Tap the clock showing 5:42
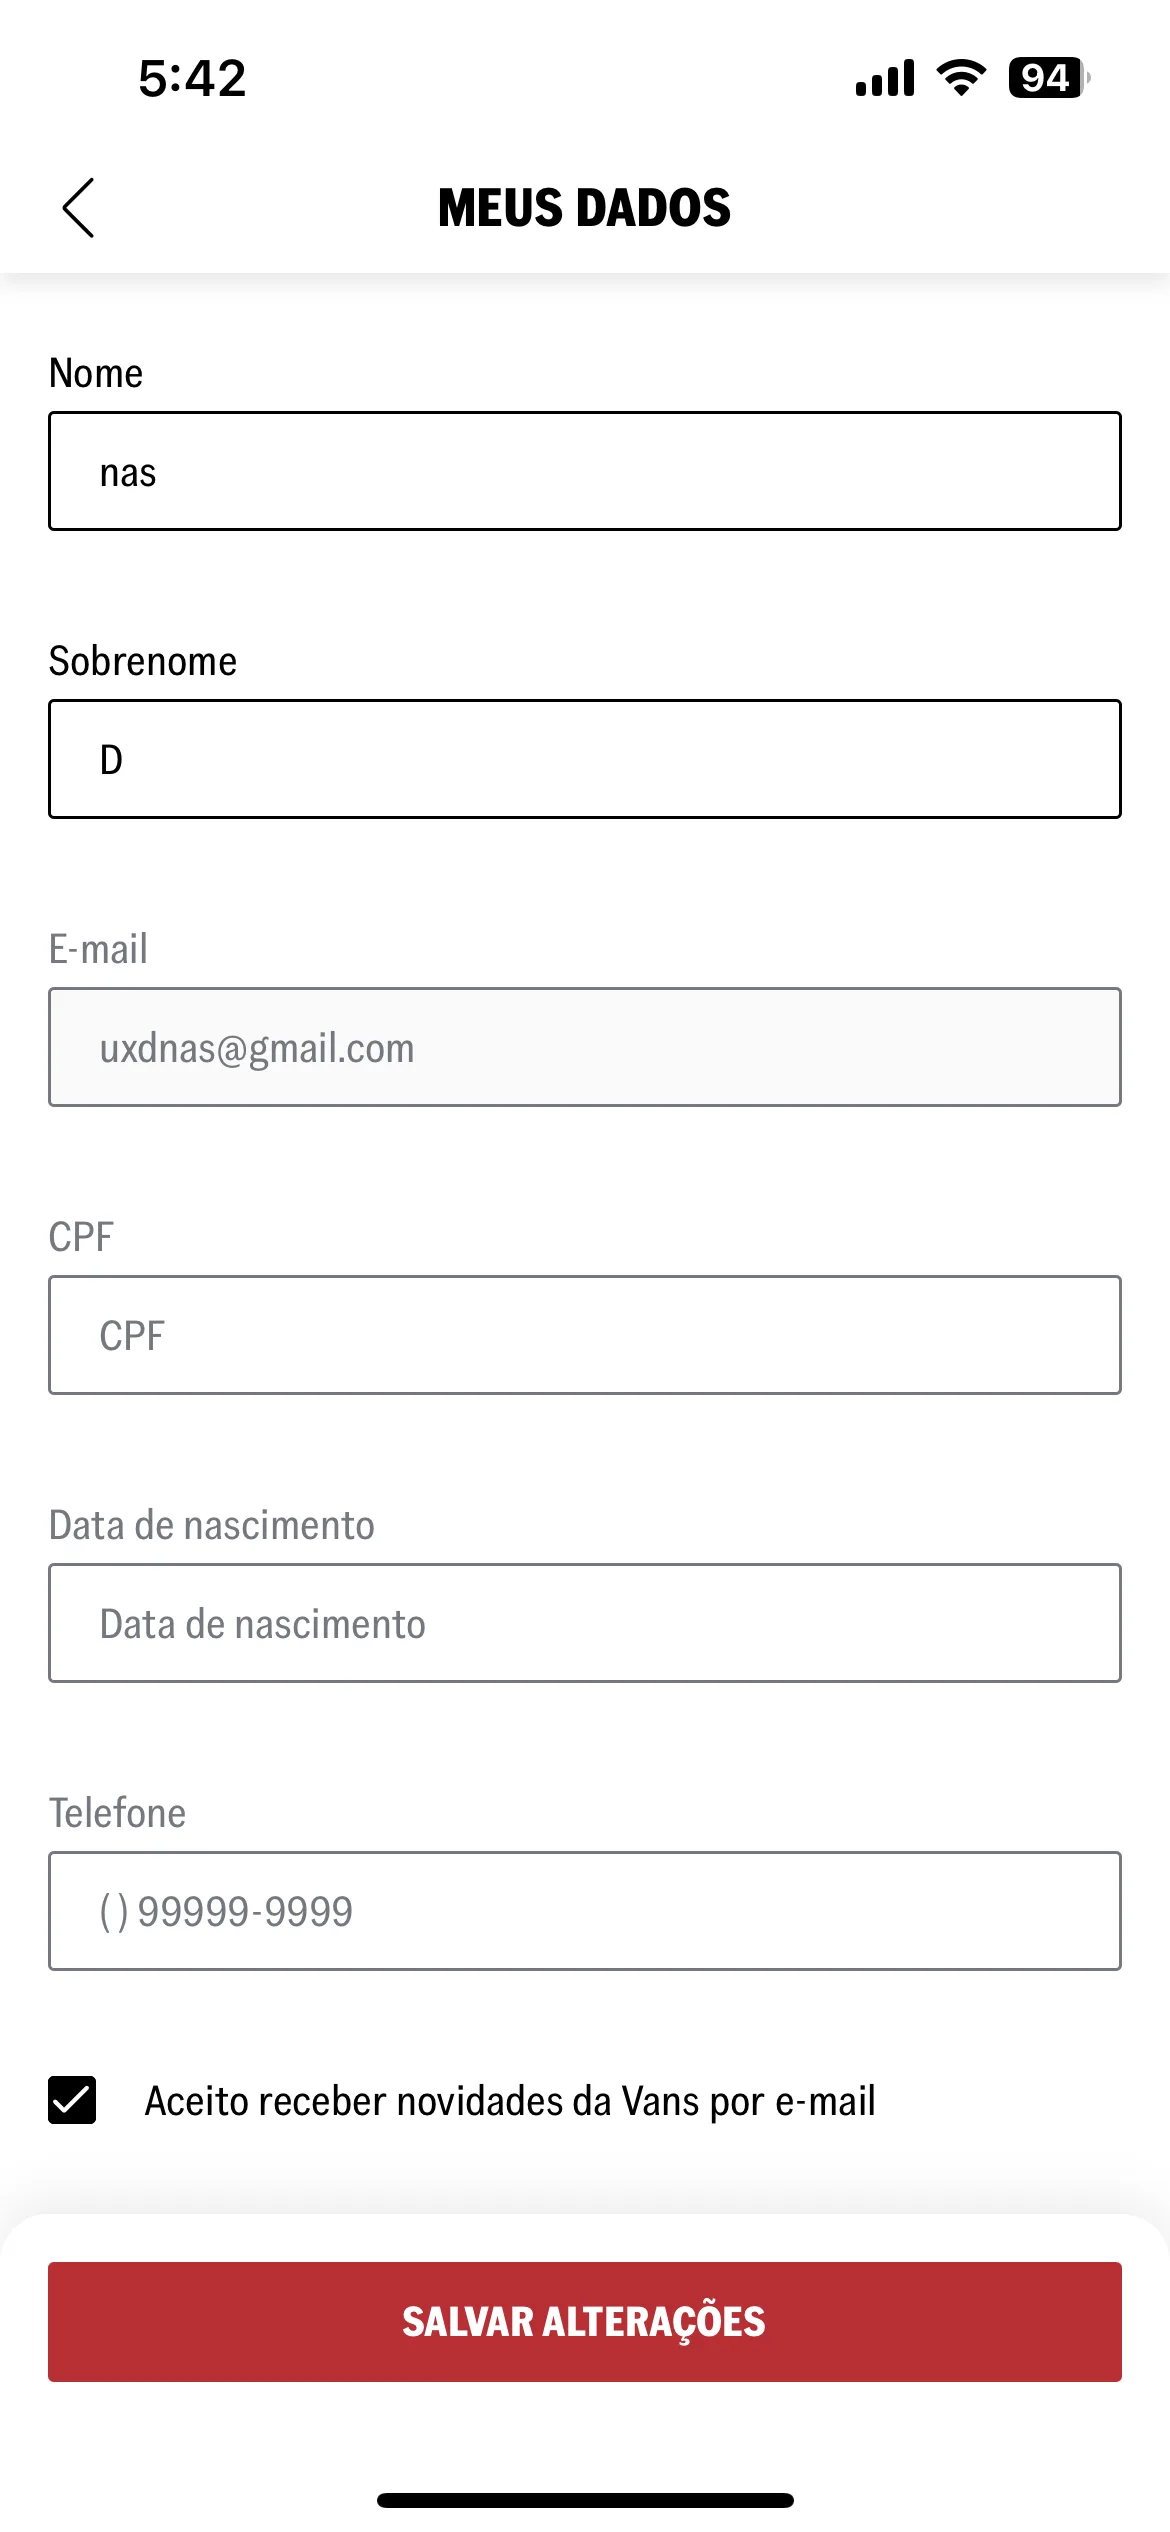1170x2532 pixels. point(192,78)
